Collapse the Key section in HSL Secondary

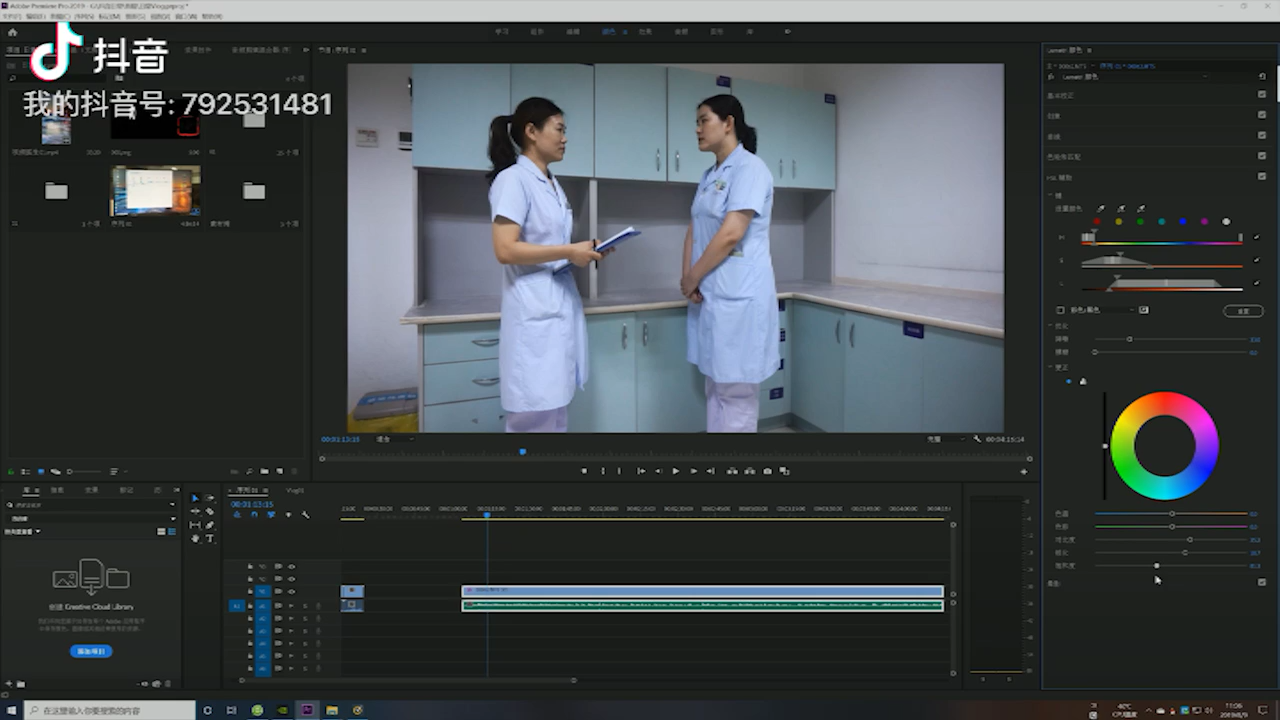(x=1051, y=195)
